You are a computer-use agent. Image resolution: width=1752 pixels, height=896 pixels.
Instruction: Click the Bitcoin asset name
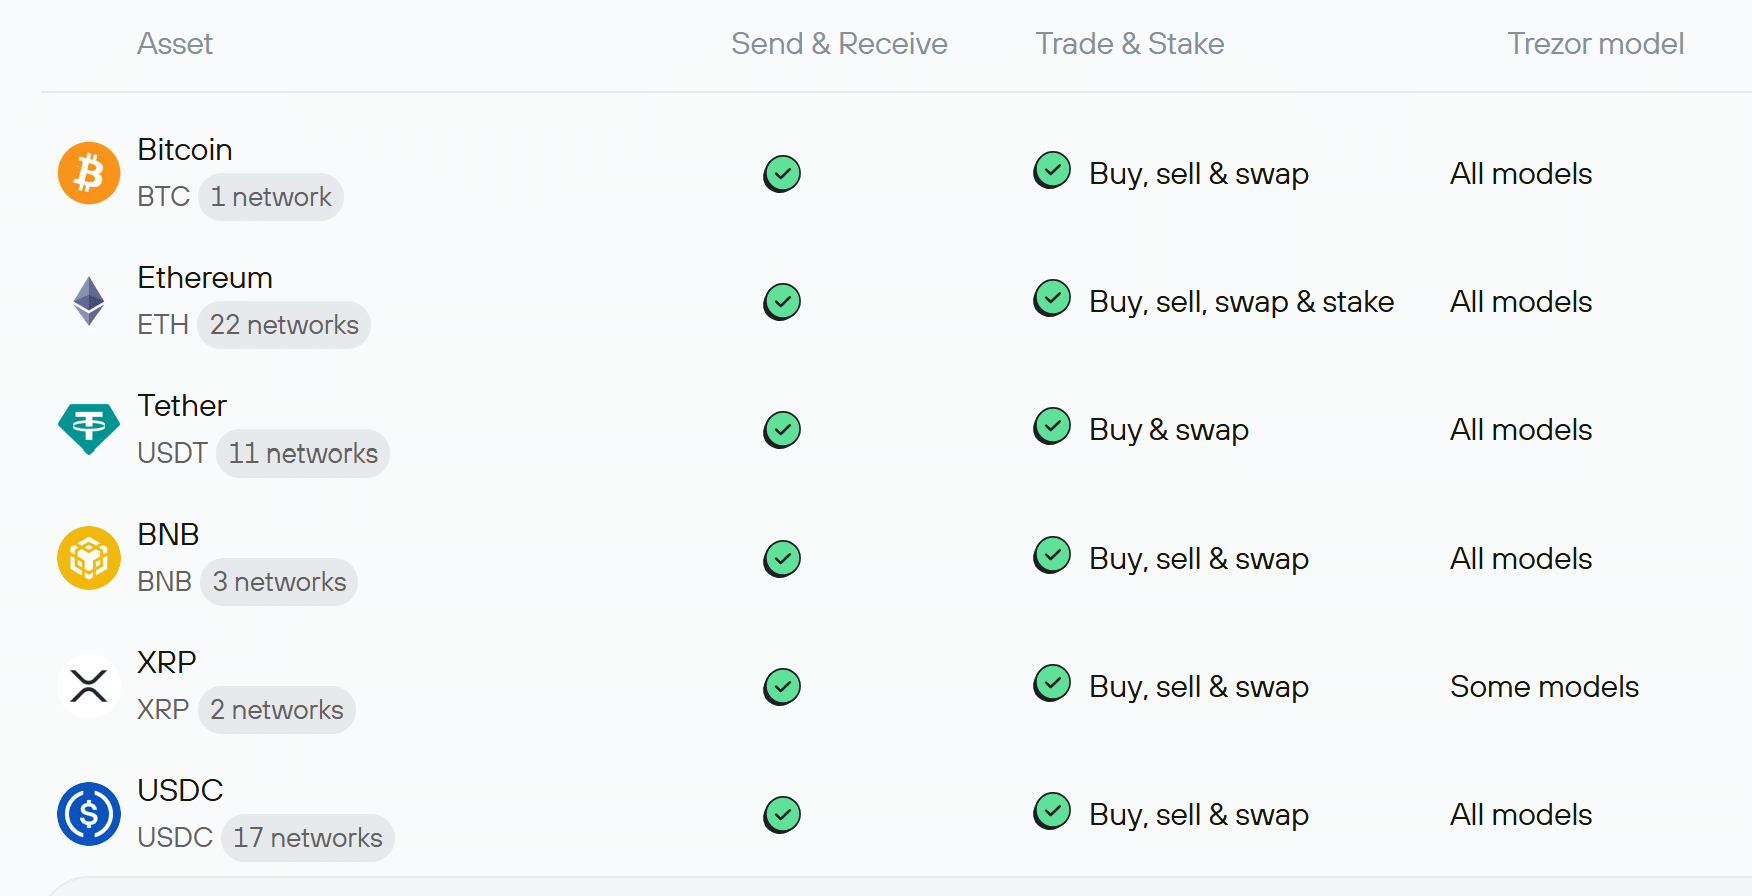[x=185, y=150]
